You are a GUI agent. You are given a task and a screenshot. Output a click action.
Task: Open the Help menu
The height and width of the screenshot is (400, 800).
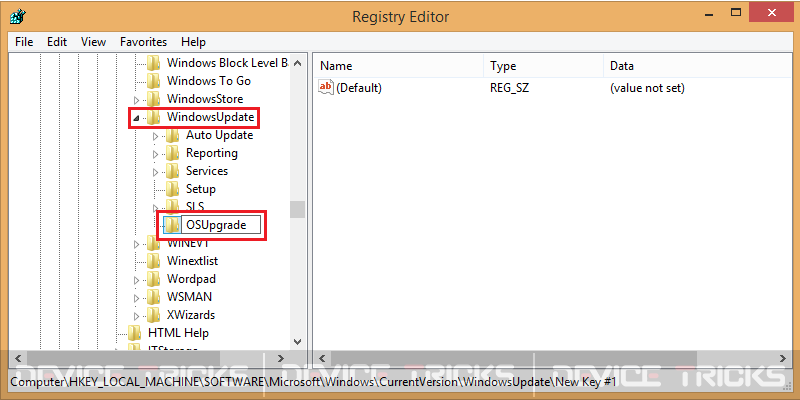(x=193, y=42)
